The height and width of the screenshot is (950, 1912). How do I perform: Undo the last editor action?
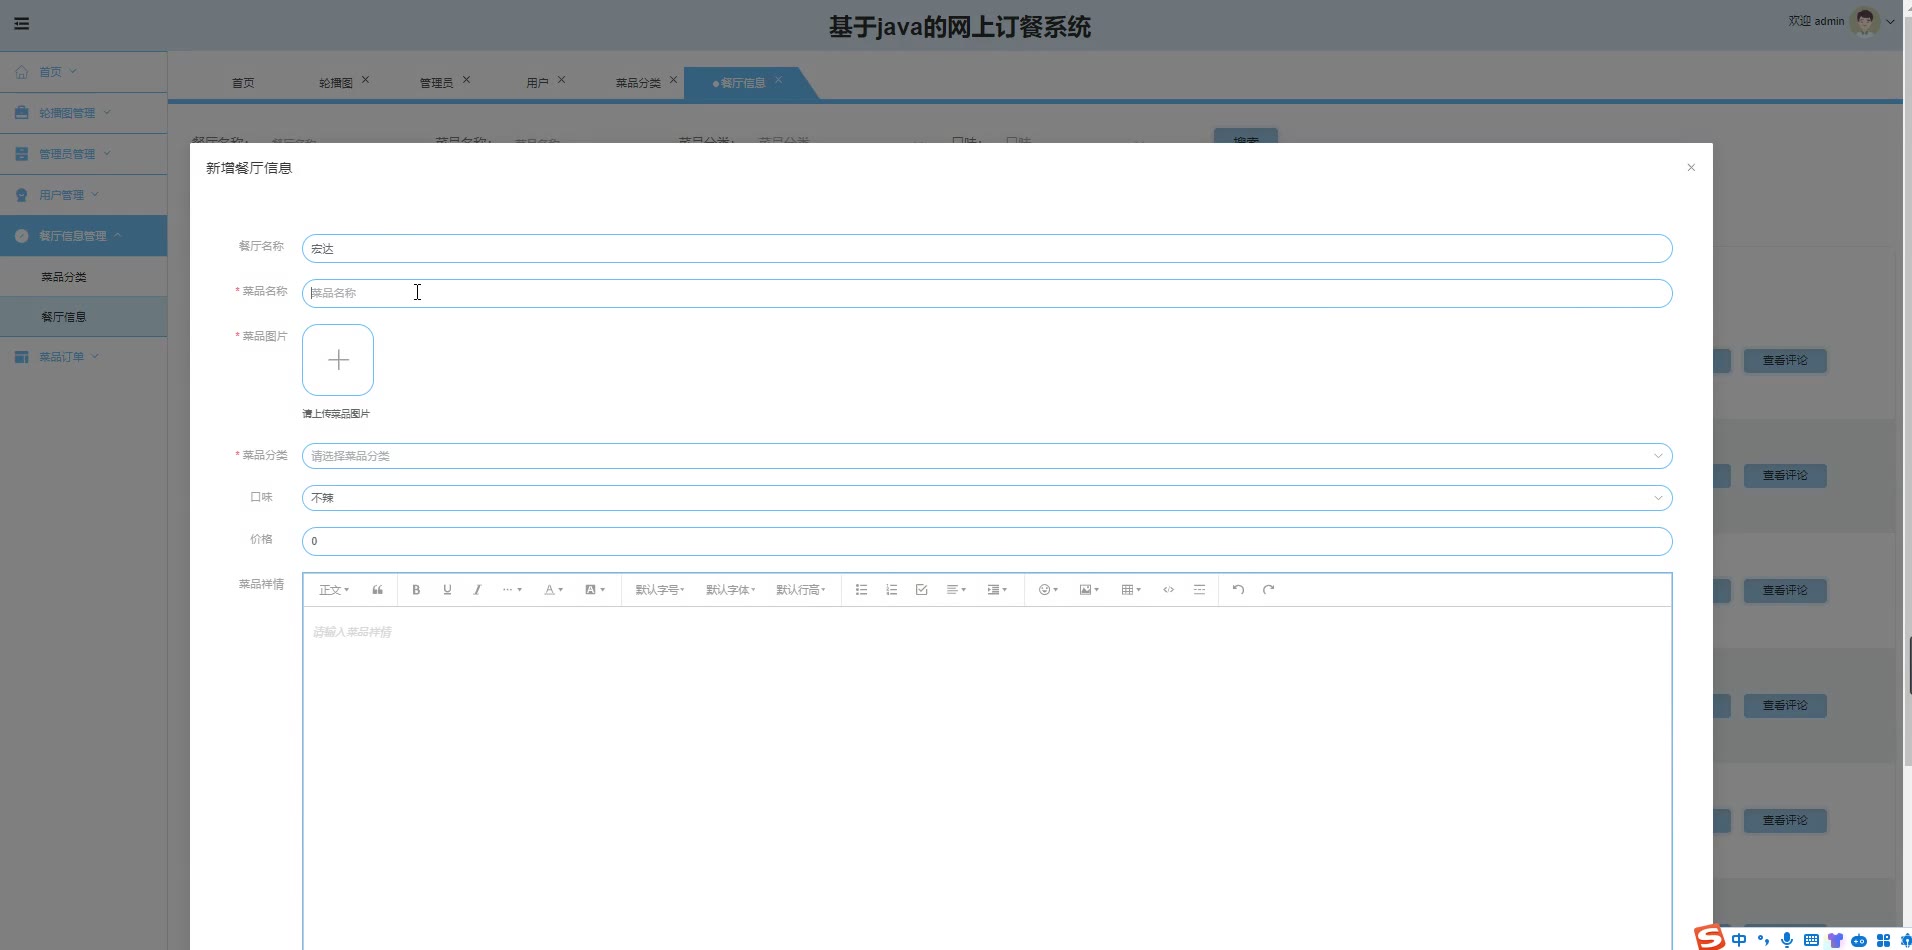pyautogui.click(x=1238, y=590)
